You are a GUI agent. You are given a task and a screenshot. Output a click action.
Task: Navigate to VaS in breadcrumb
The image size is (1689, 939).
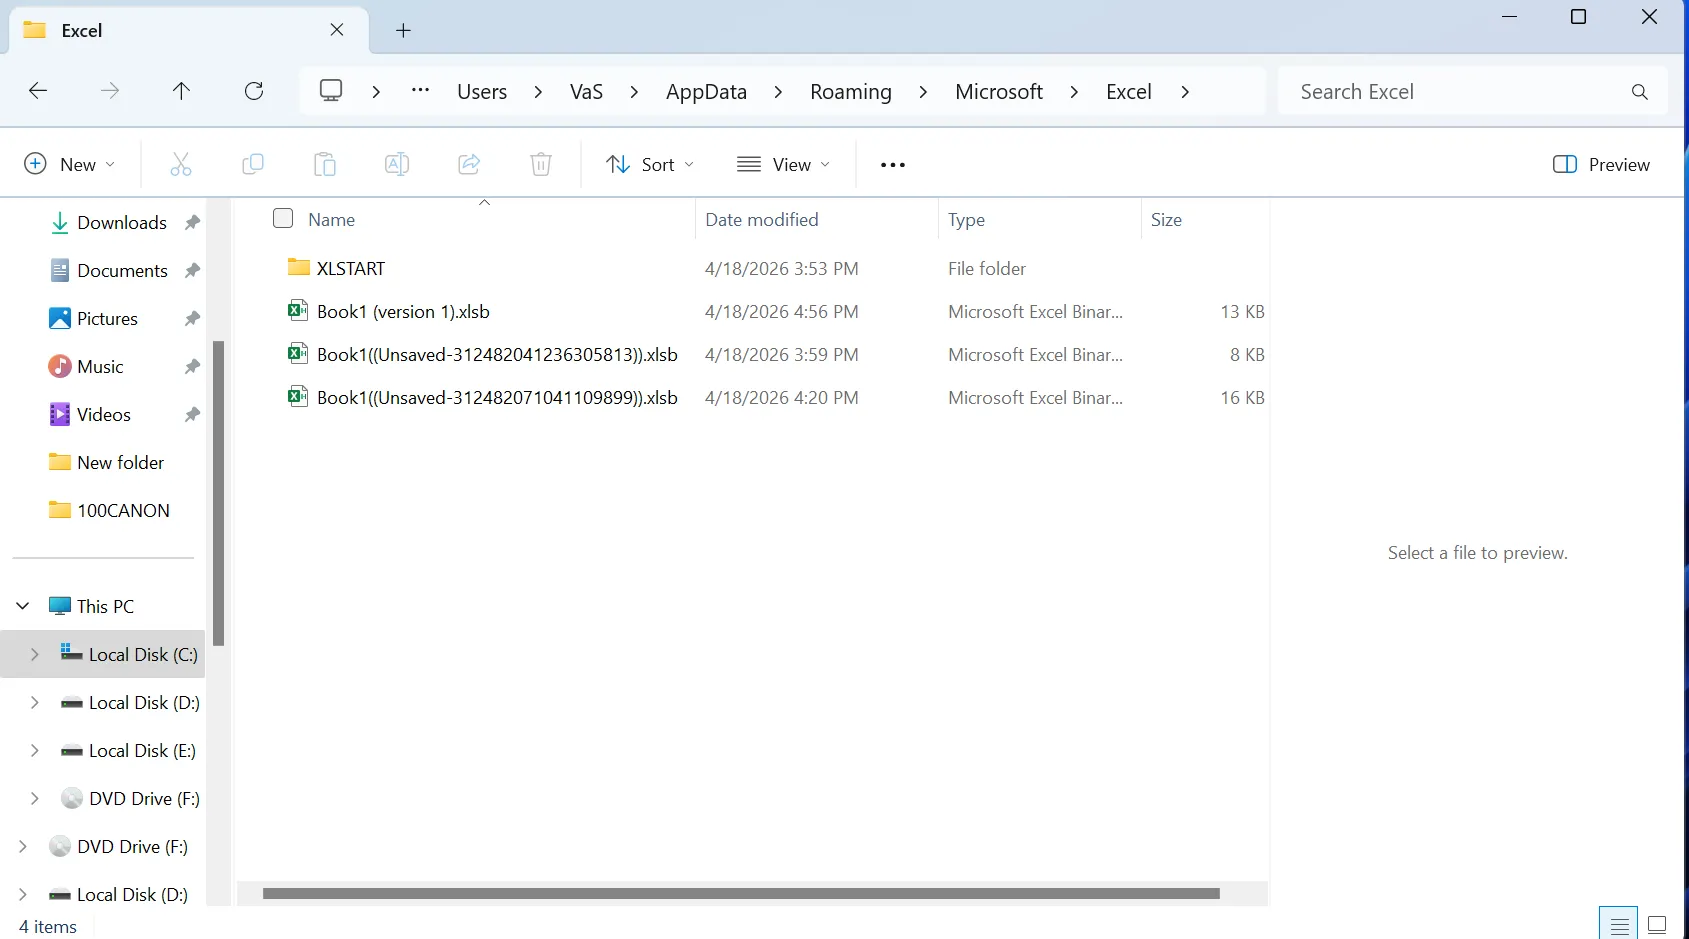pyautogui.click(x=586, y=92)
